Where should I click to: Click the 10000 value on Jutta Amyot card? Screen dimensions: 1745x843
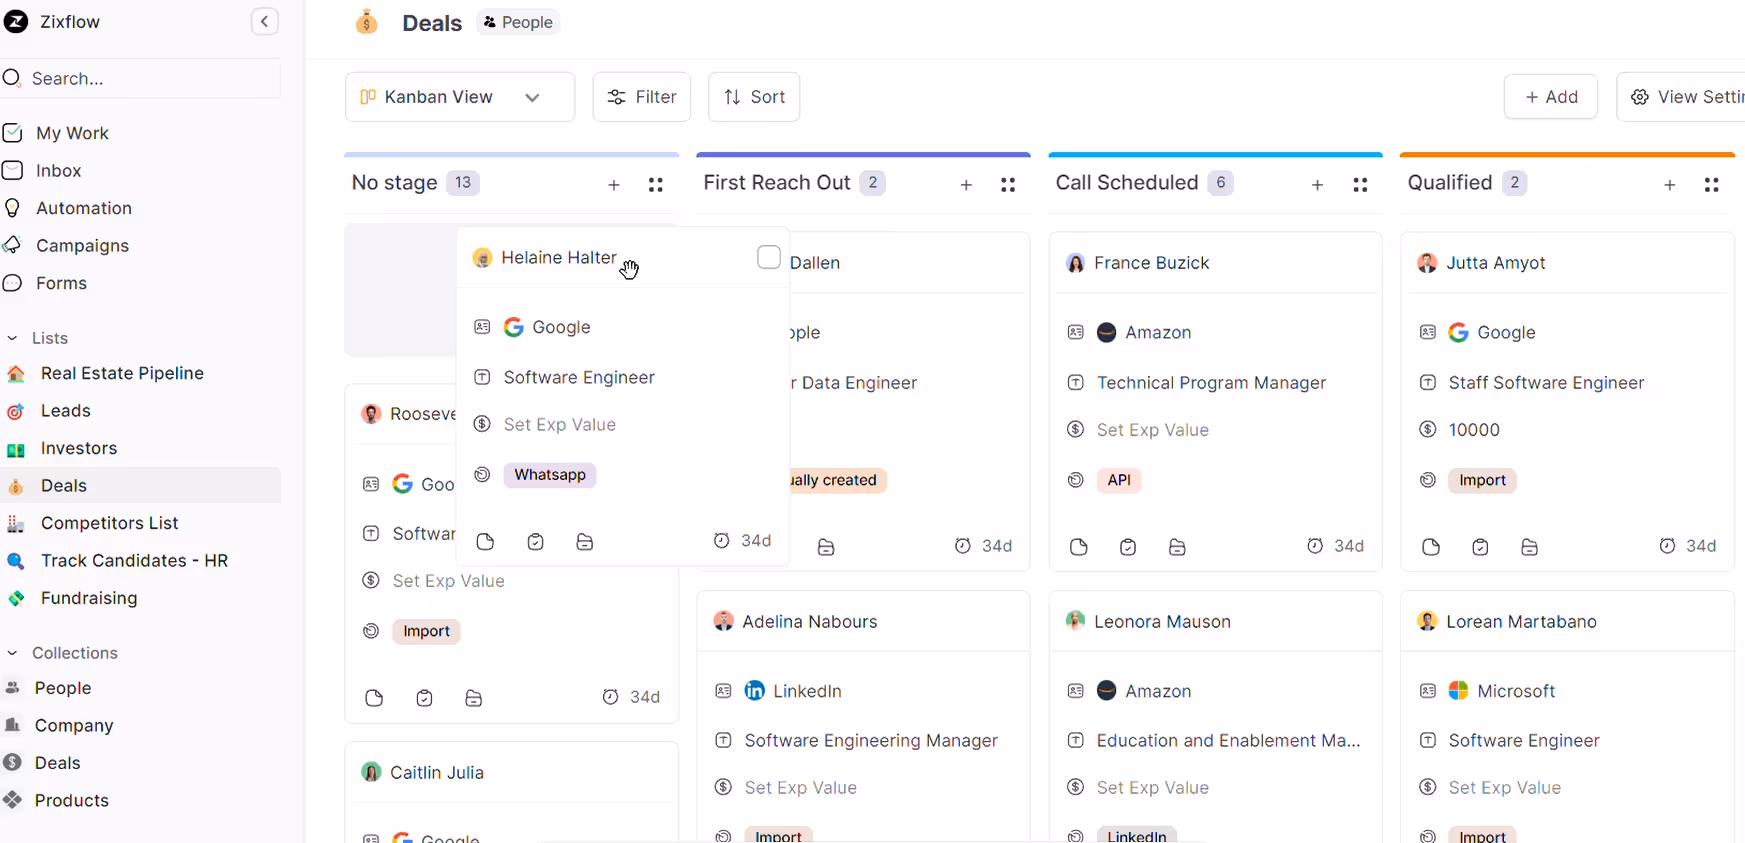tap(1474, 430)
